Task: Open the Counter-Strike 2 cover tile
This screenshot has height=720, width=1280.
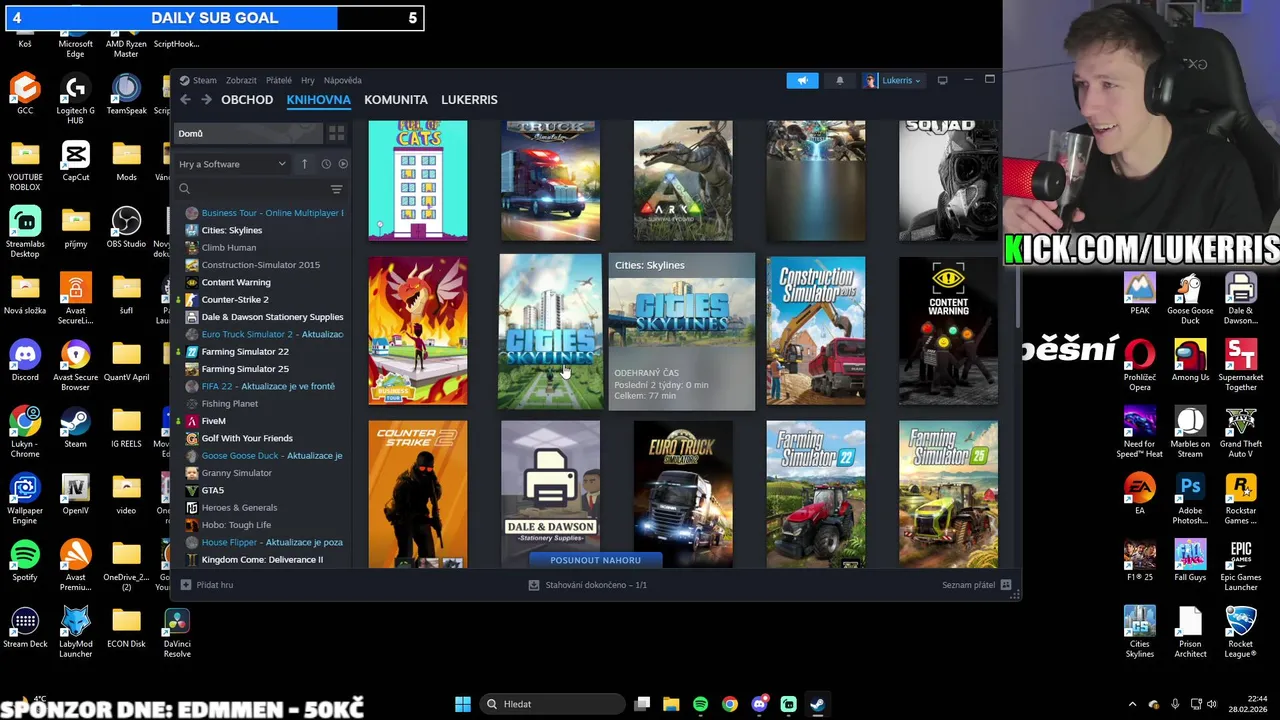Action: (x=418, y=494)
